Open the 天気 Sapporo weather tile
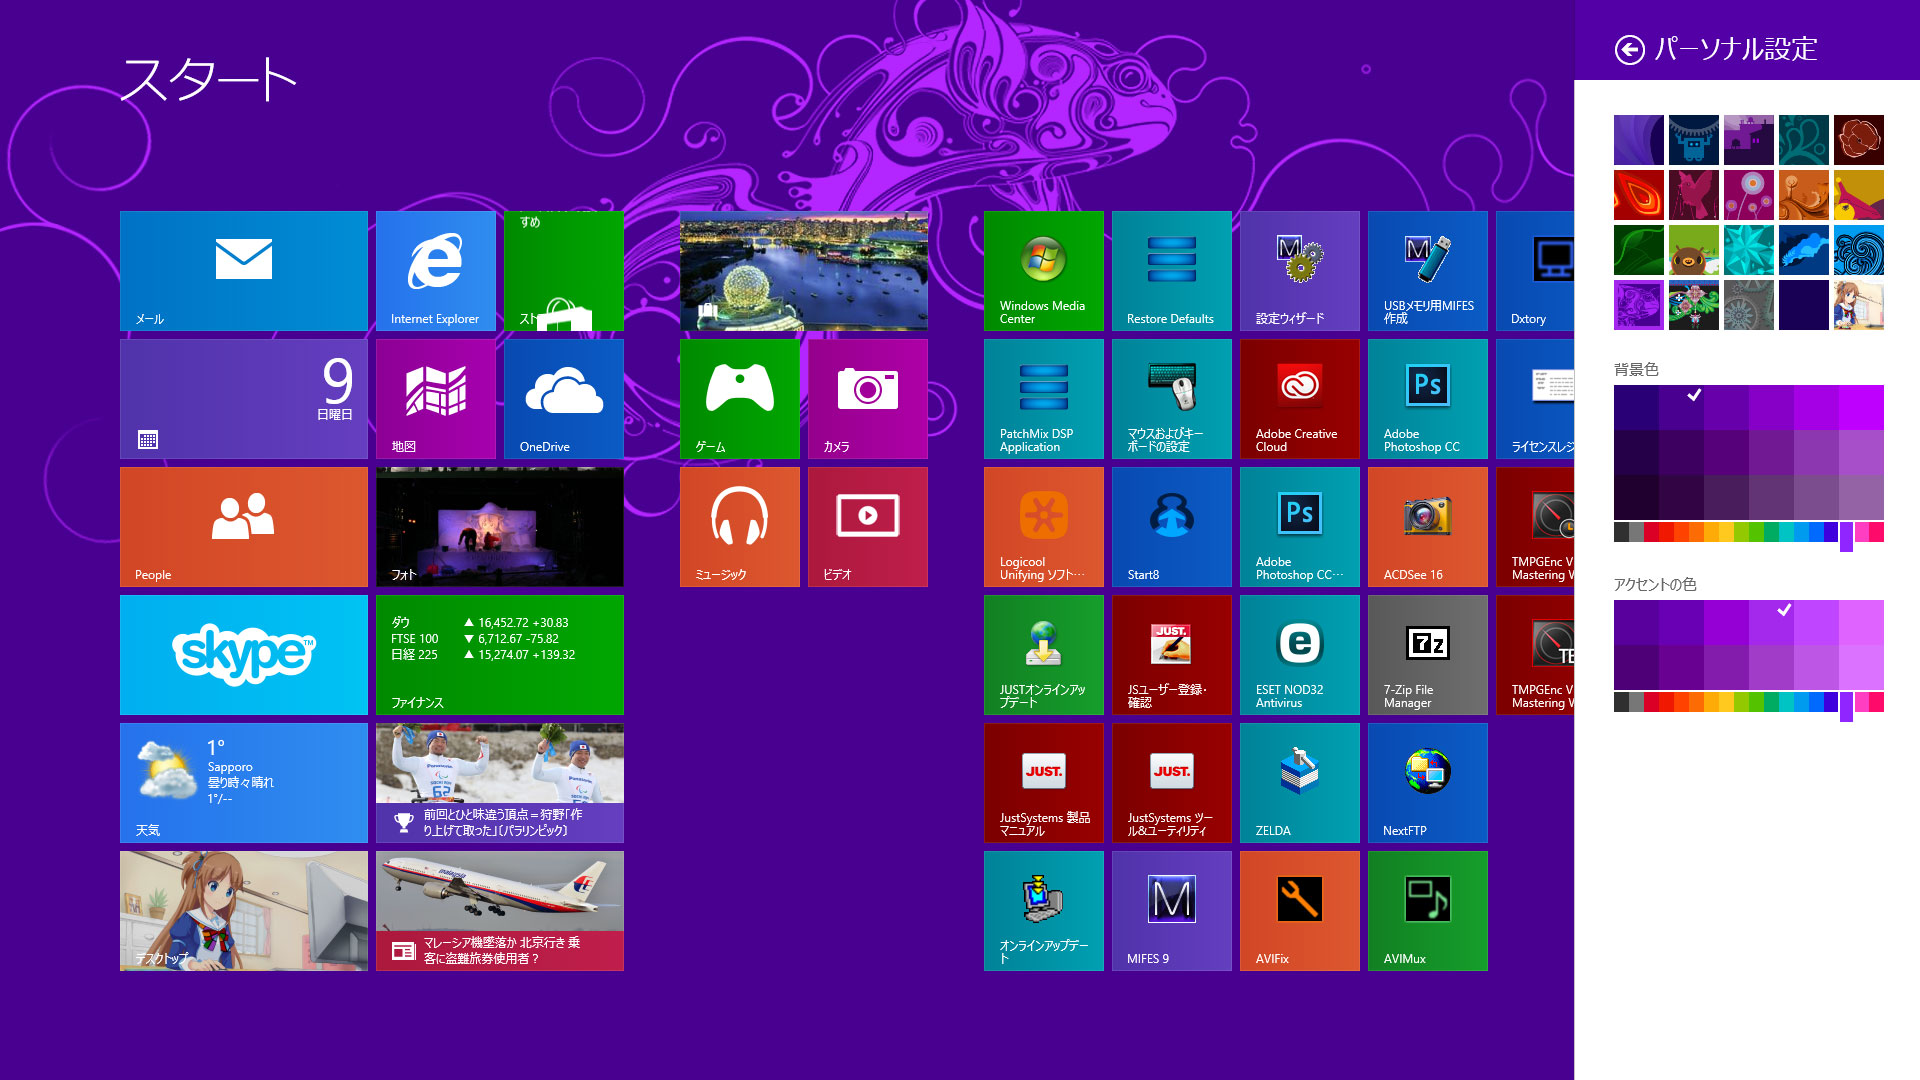The width and height of the screenshot is (1920, 1080). 244,783
